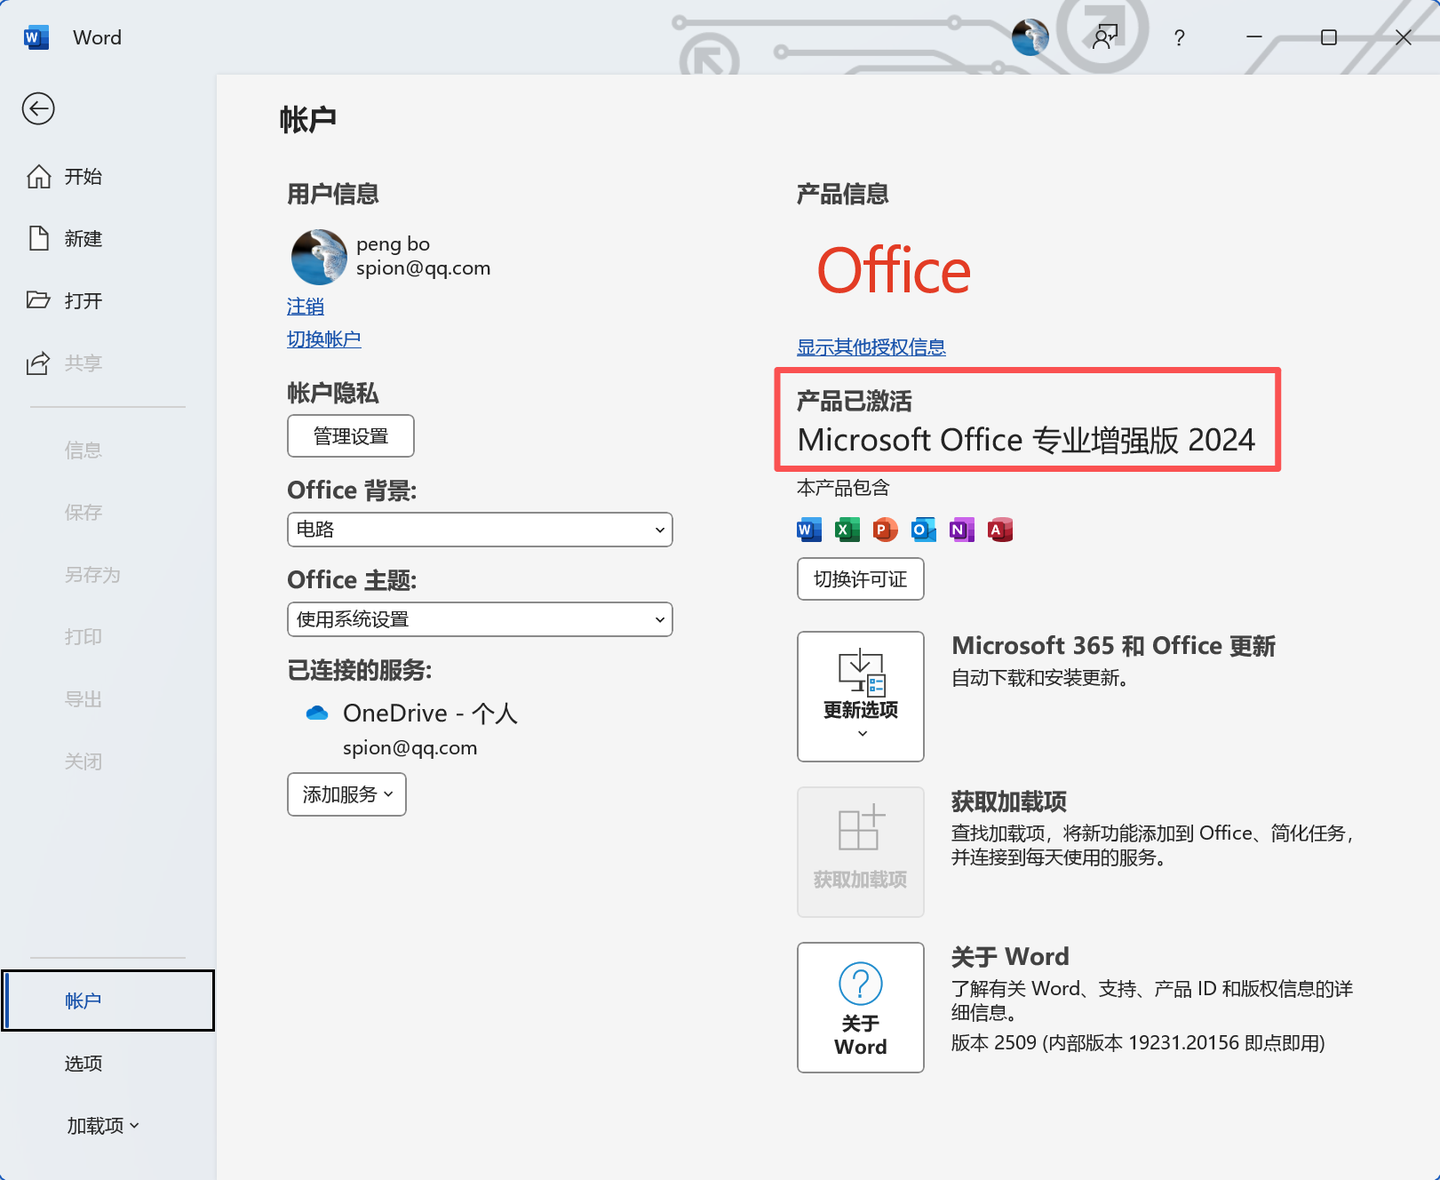Click the 切换许可证 button
Screen dimensions: 1440x1180
[x=860, y=579]
